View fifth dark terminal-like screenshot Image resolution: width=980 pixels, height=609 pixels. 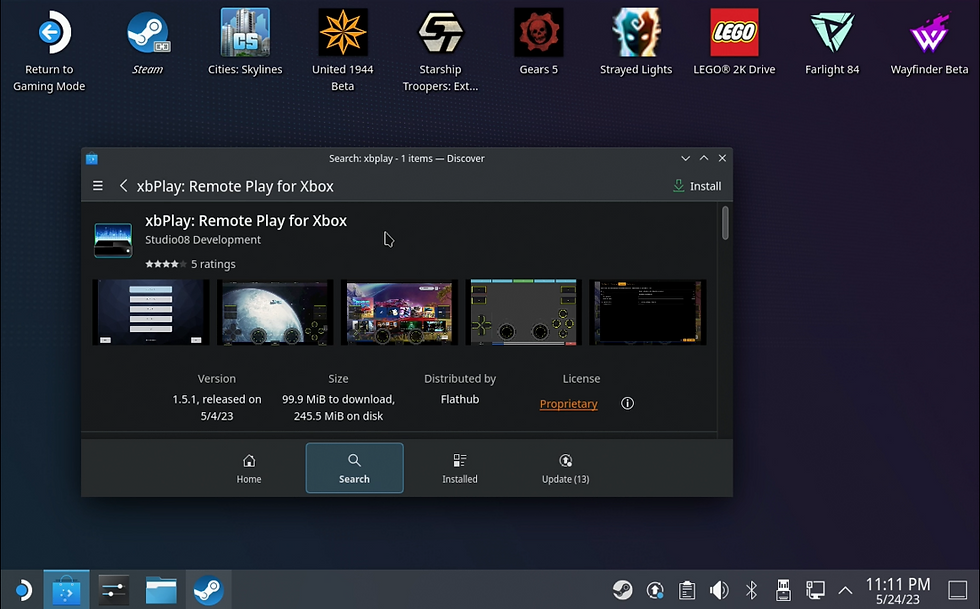click(x=648, y=312)
